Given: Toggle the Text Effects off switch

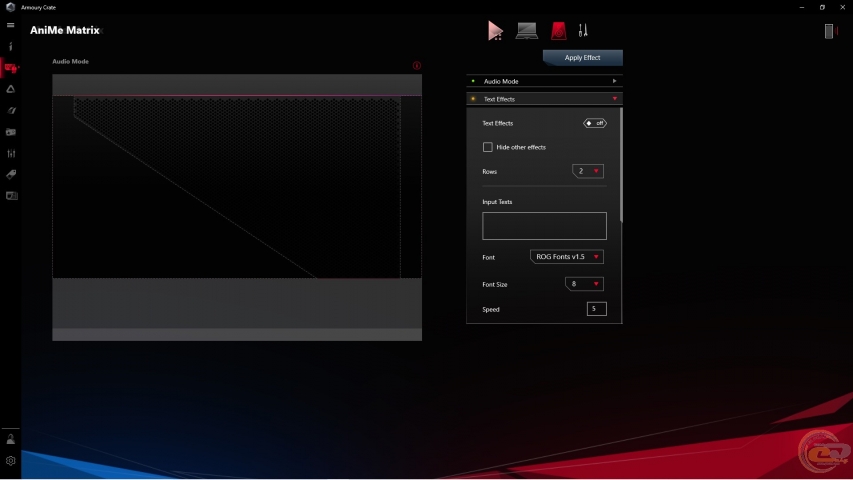Looking at the screenshot, I should 595,123.
